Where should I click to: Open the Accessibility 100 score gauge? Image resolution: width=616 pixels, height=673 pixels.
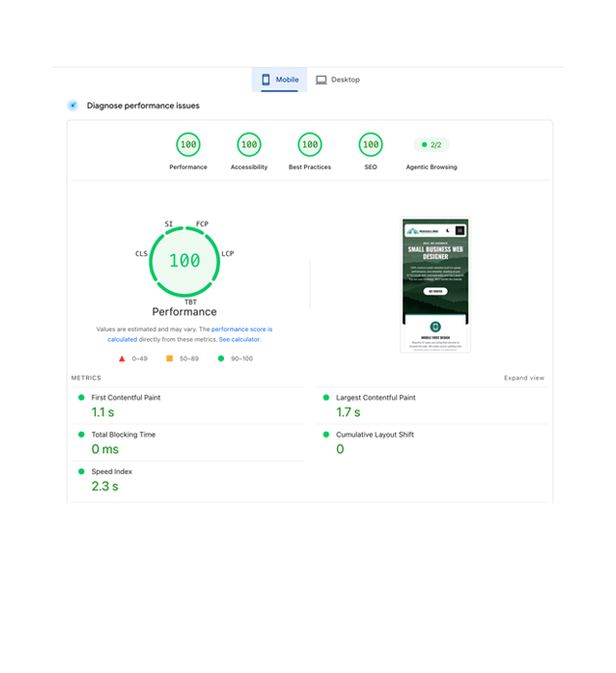(x=249, y=145)
